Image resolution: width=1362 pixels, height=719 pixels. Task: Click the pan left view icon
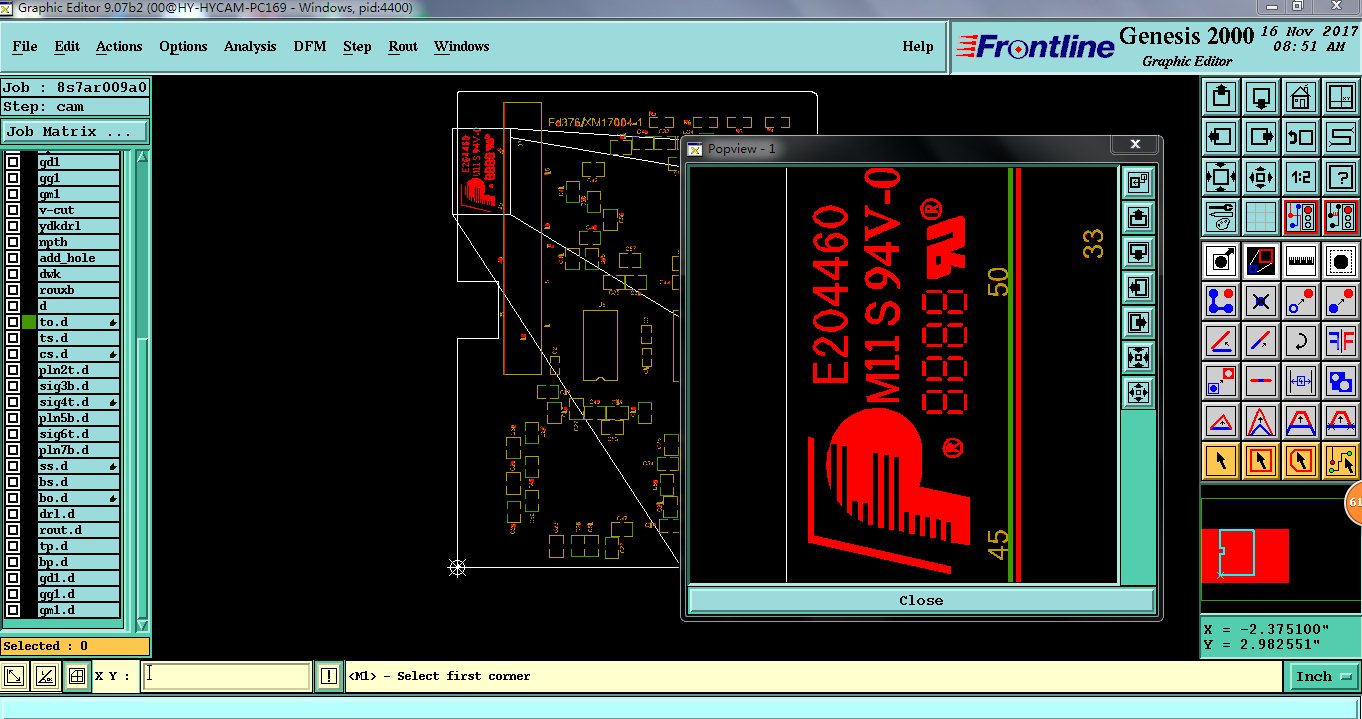(x=1221, y=137)
